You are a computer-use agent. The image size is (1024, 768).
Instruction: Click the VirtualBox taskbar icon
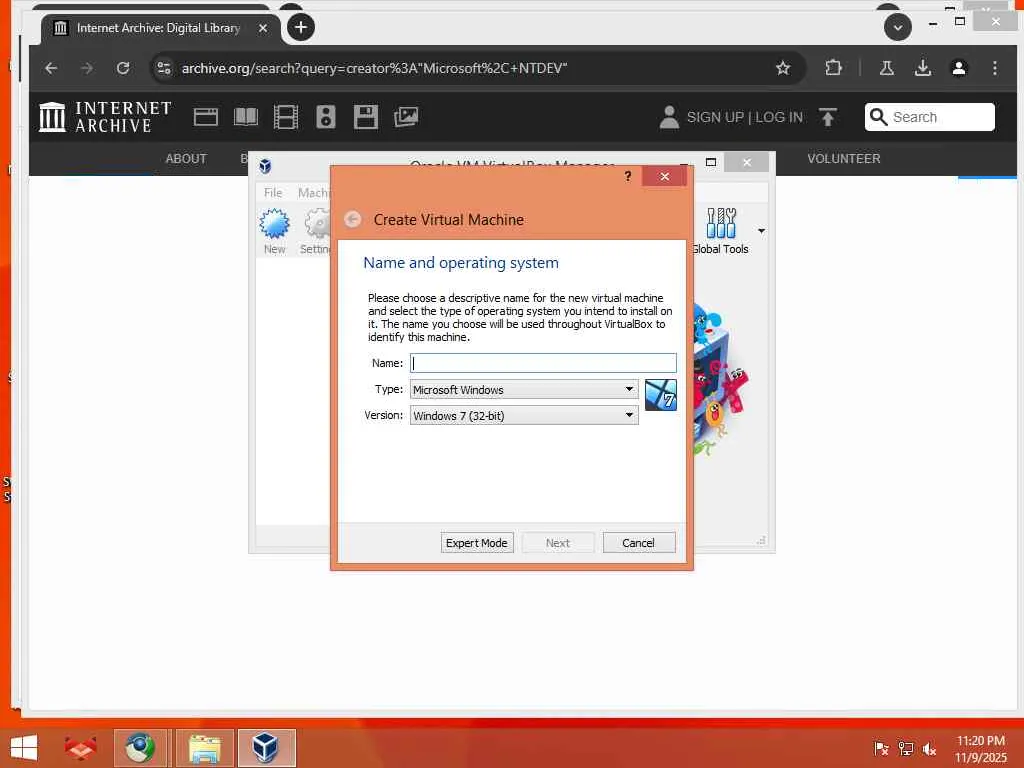click(266, 748)
